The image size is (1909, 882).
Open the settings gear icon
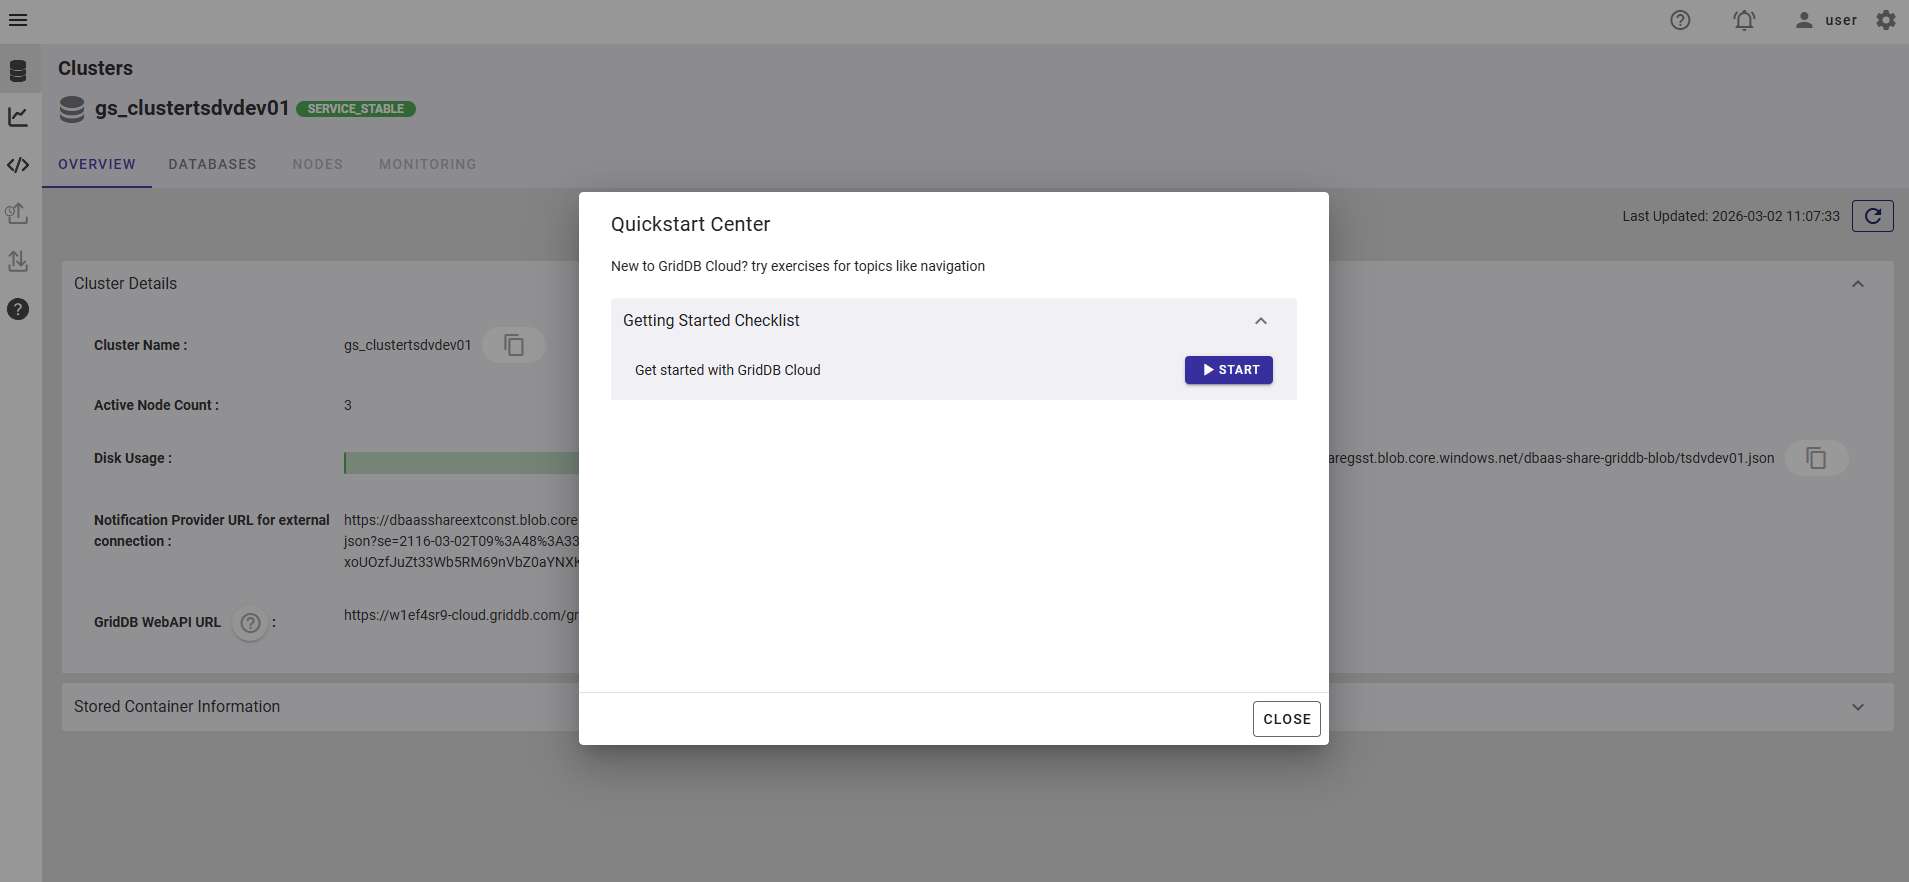(x=1886, y=20)
